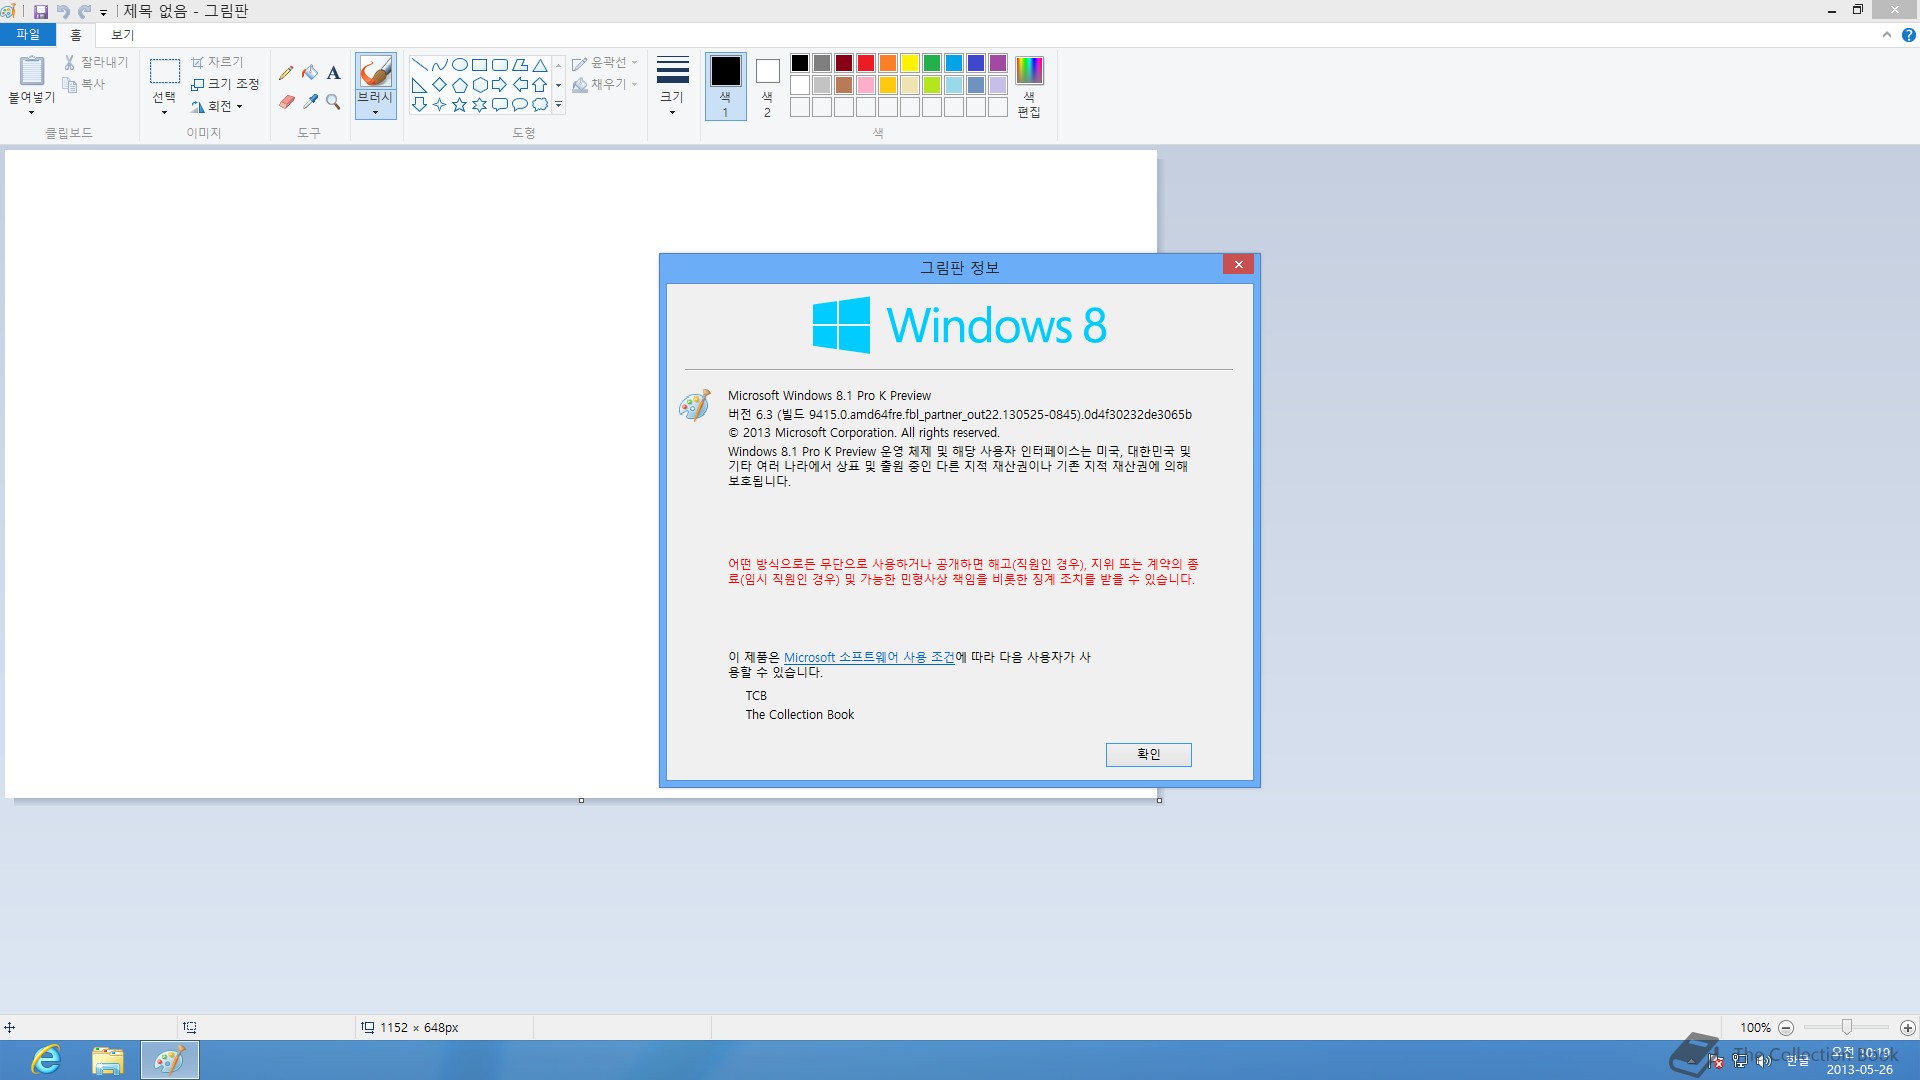Activate Color 1 (색 1) button

click(726, 87)
